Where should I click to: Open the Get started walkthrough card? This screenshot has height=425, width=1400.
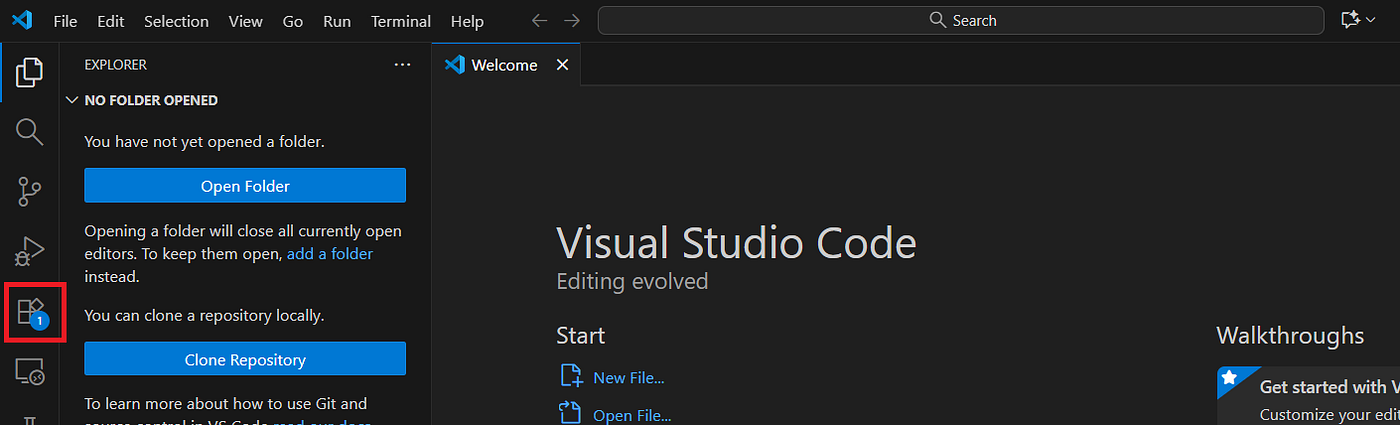[1308, 396]
